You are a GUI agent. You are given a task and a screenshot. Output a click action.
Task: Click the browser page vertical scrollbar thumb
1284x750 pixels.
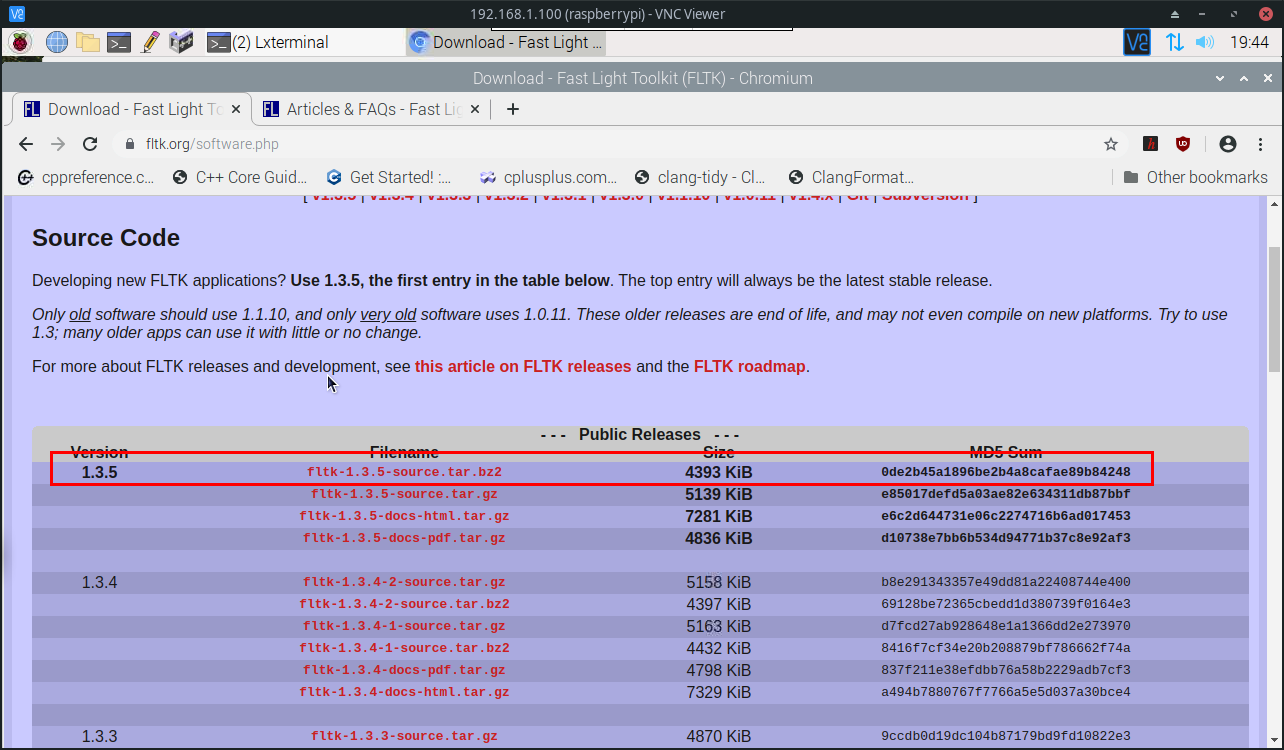pyautogui.click(x=1274, y=308)
